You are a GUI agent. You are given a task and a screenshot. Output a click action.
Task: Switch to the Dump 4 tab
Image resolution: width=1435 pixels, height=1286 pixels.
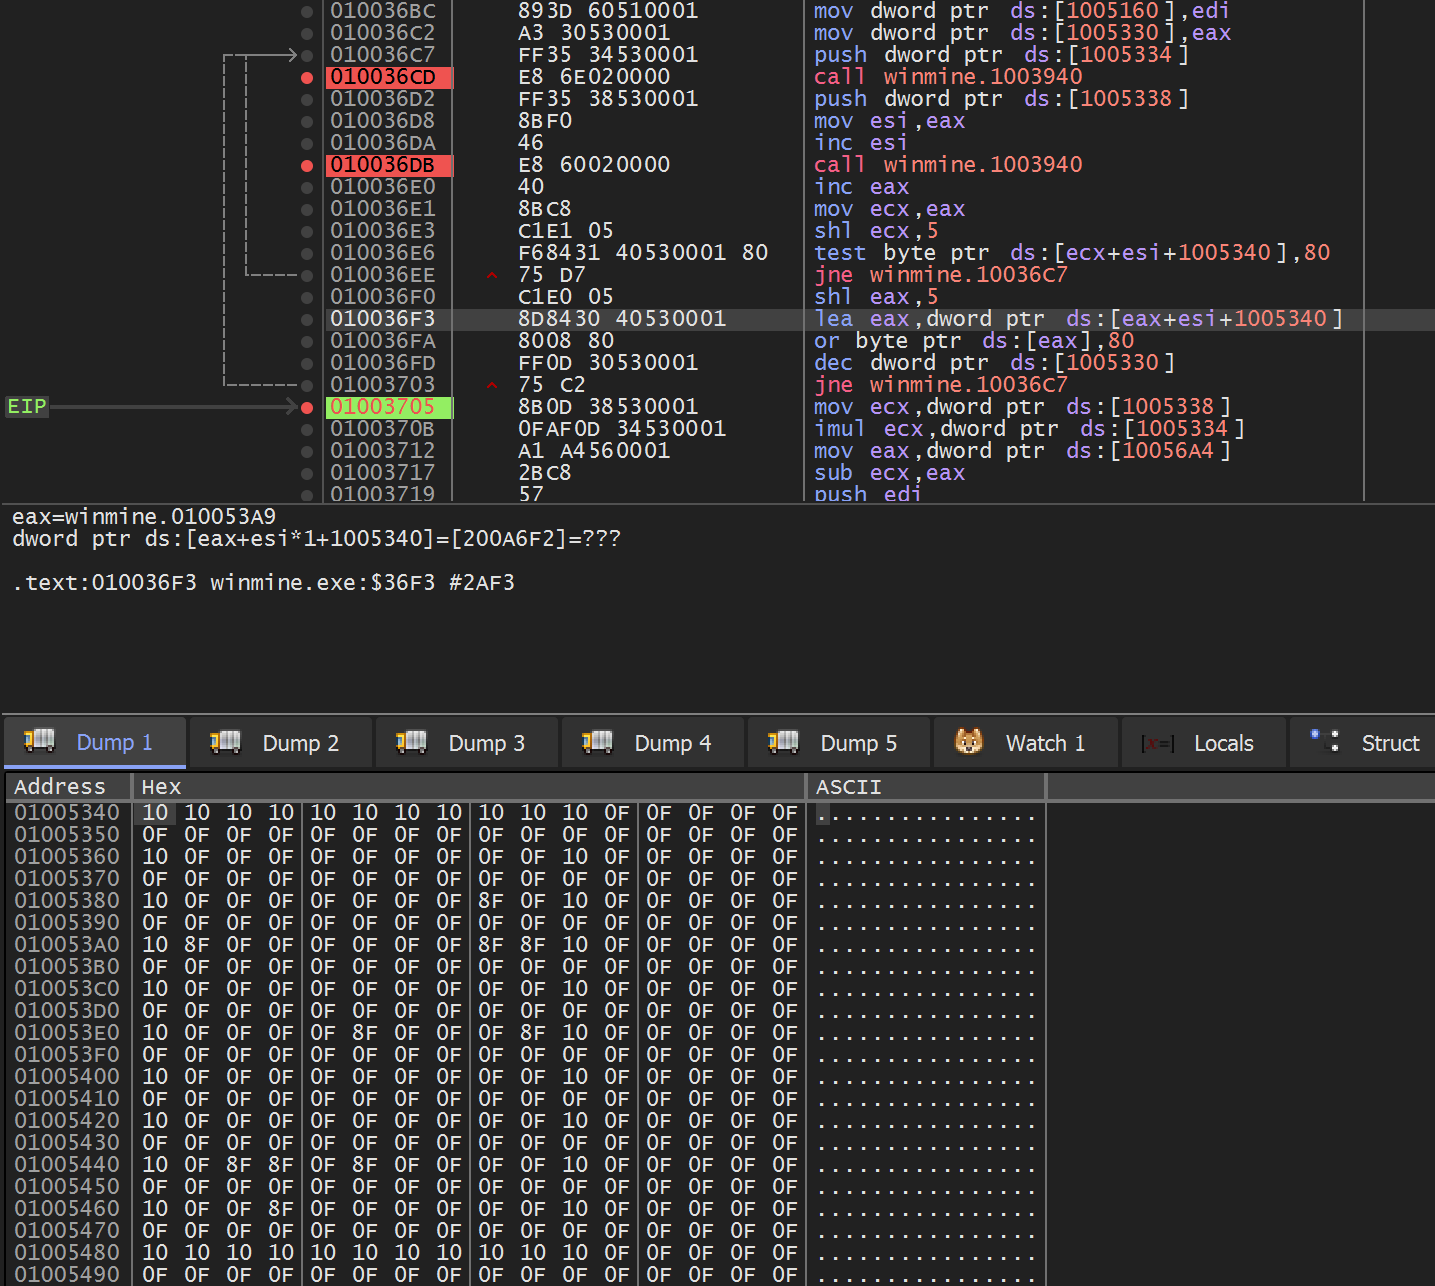(x=653, y=743)
